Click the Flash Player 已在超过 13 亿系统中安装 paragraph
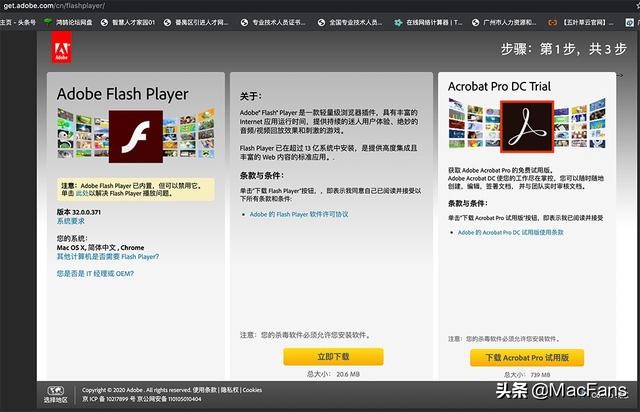The image size is (640, 412). pyautogui.click(x=329, y=152)
